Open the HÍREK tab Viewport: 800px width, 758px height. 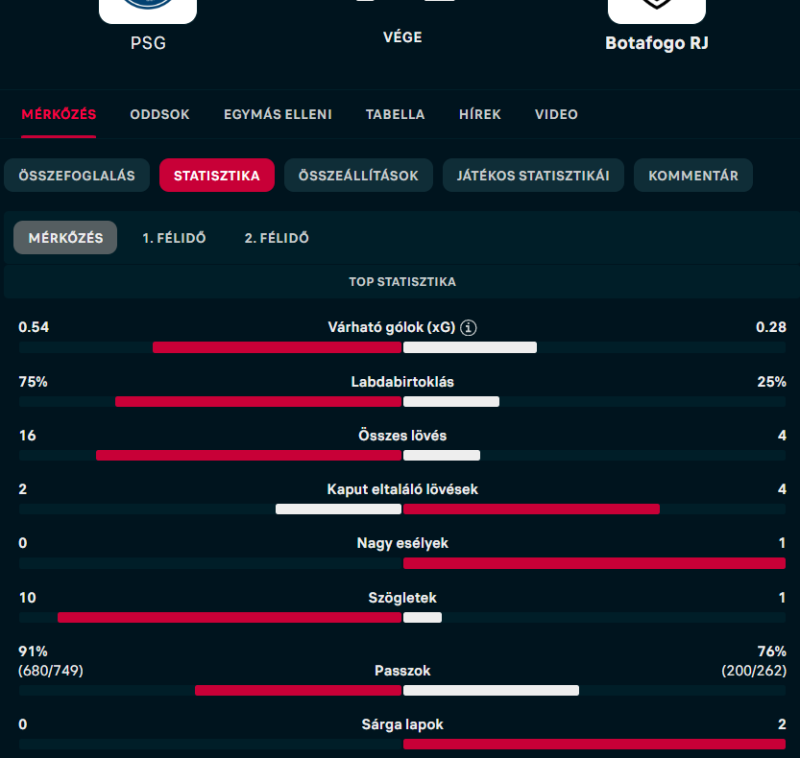[x=480, y=114]
